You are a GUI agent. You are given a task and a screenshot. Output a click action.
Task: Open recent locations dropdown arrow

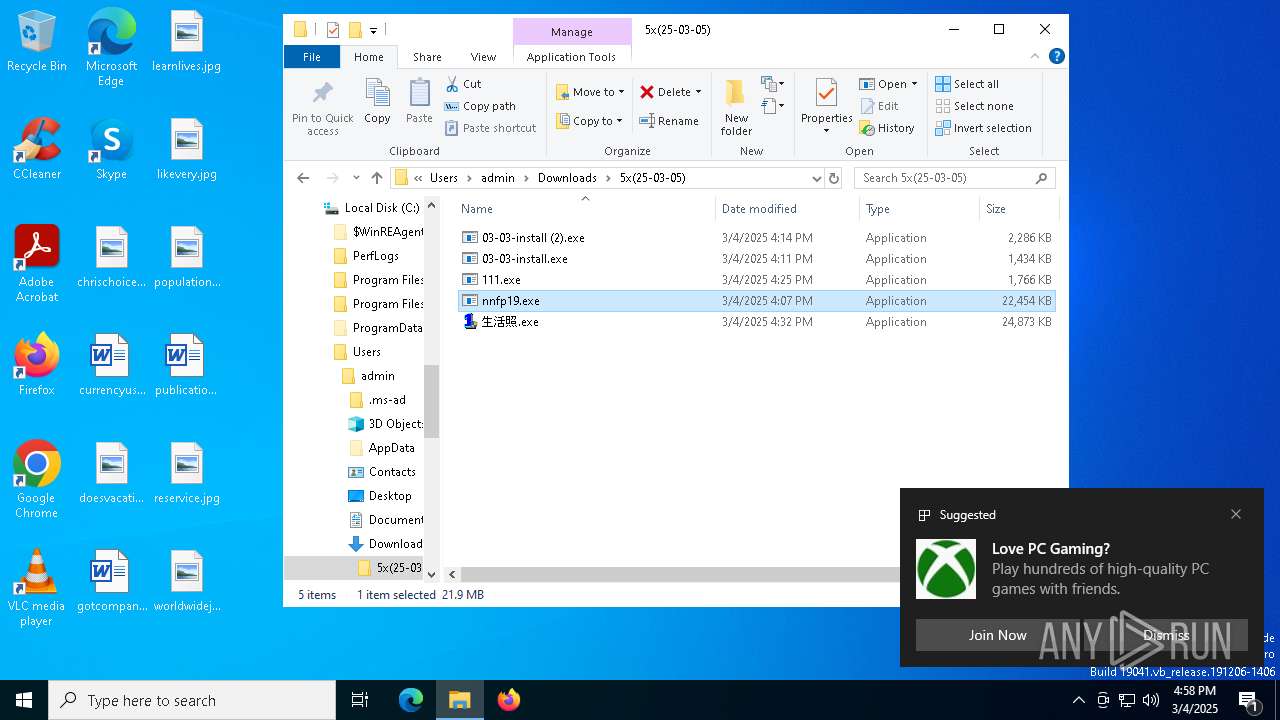(x=356, y=178)
